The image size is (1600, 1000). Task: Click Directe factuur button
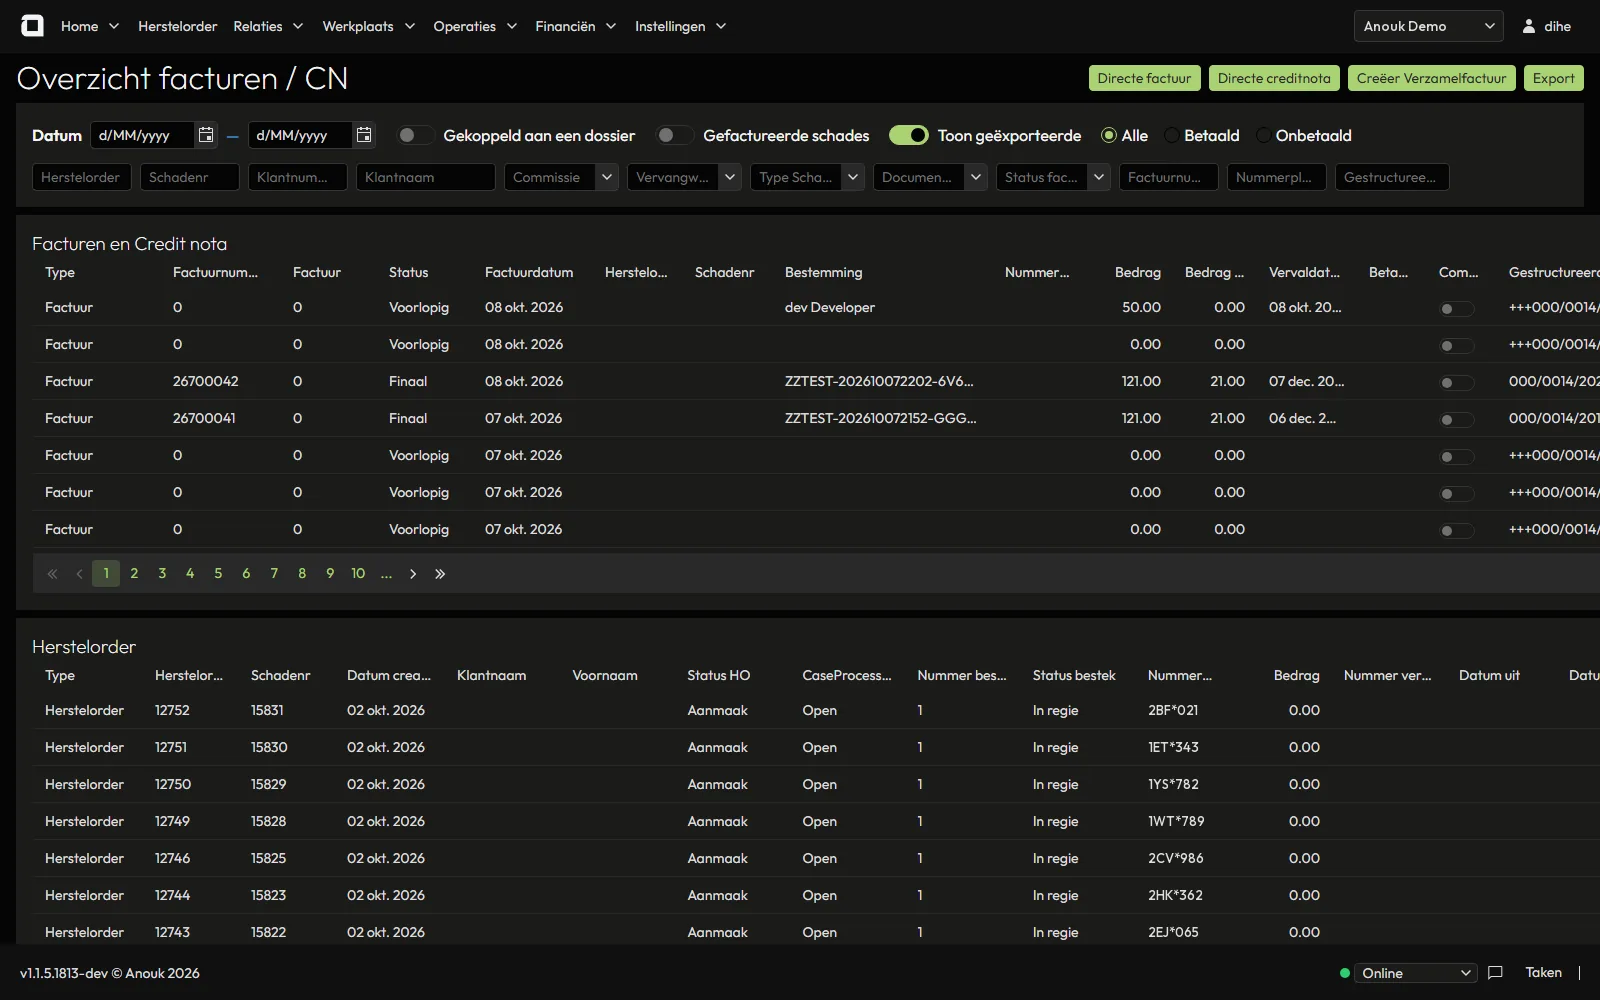1144,78
